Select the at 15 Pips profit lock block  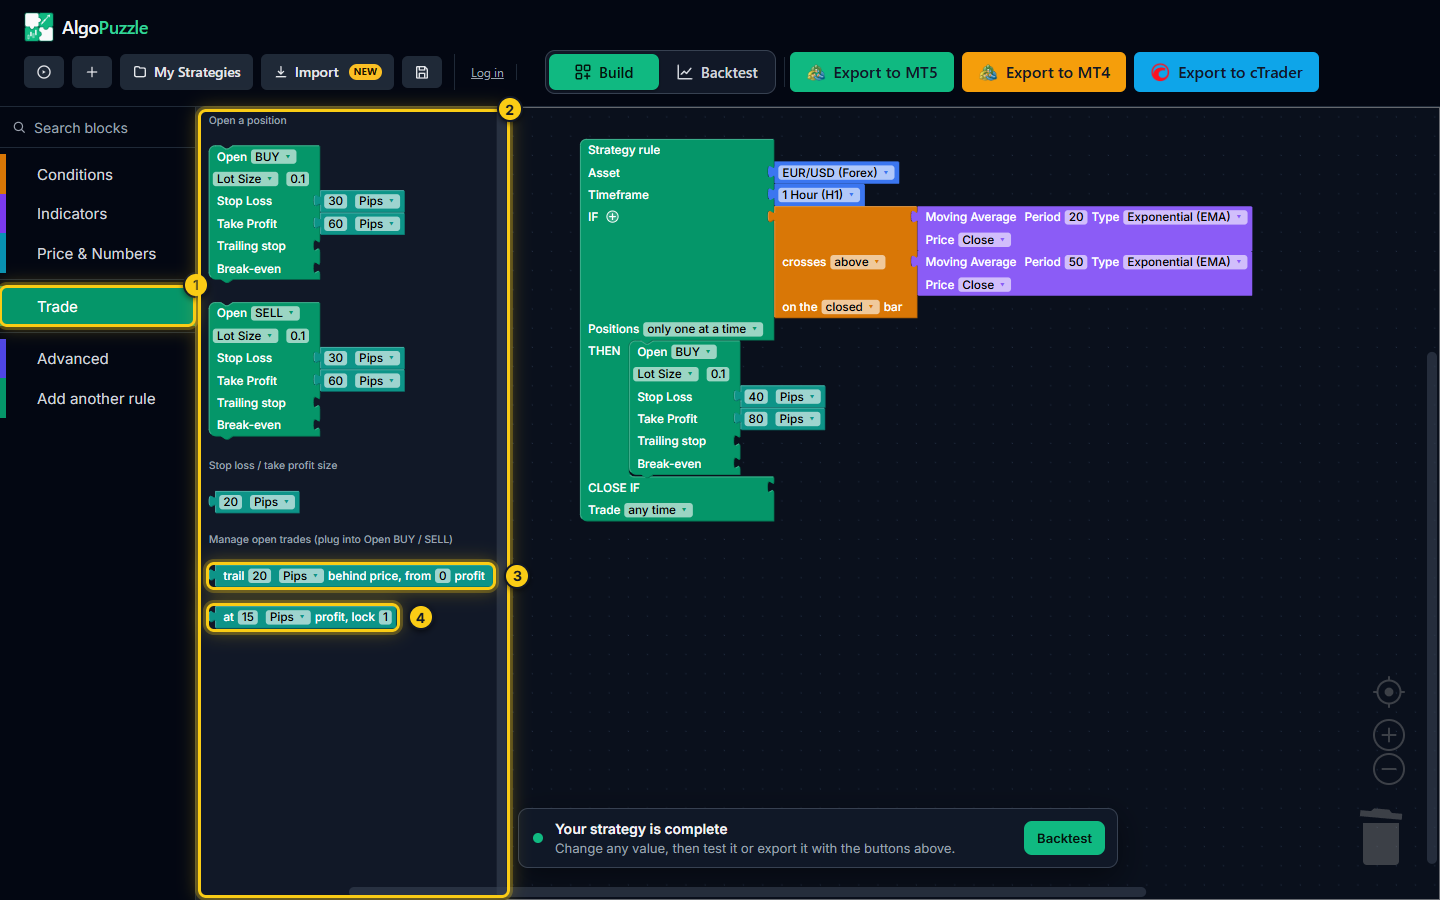coord(304,617)
